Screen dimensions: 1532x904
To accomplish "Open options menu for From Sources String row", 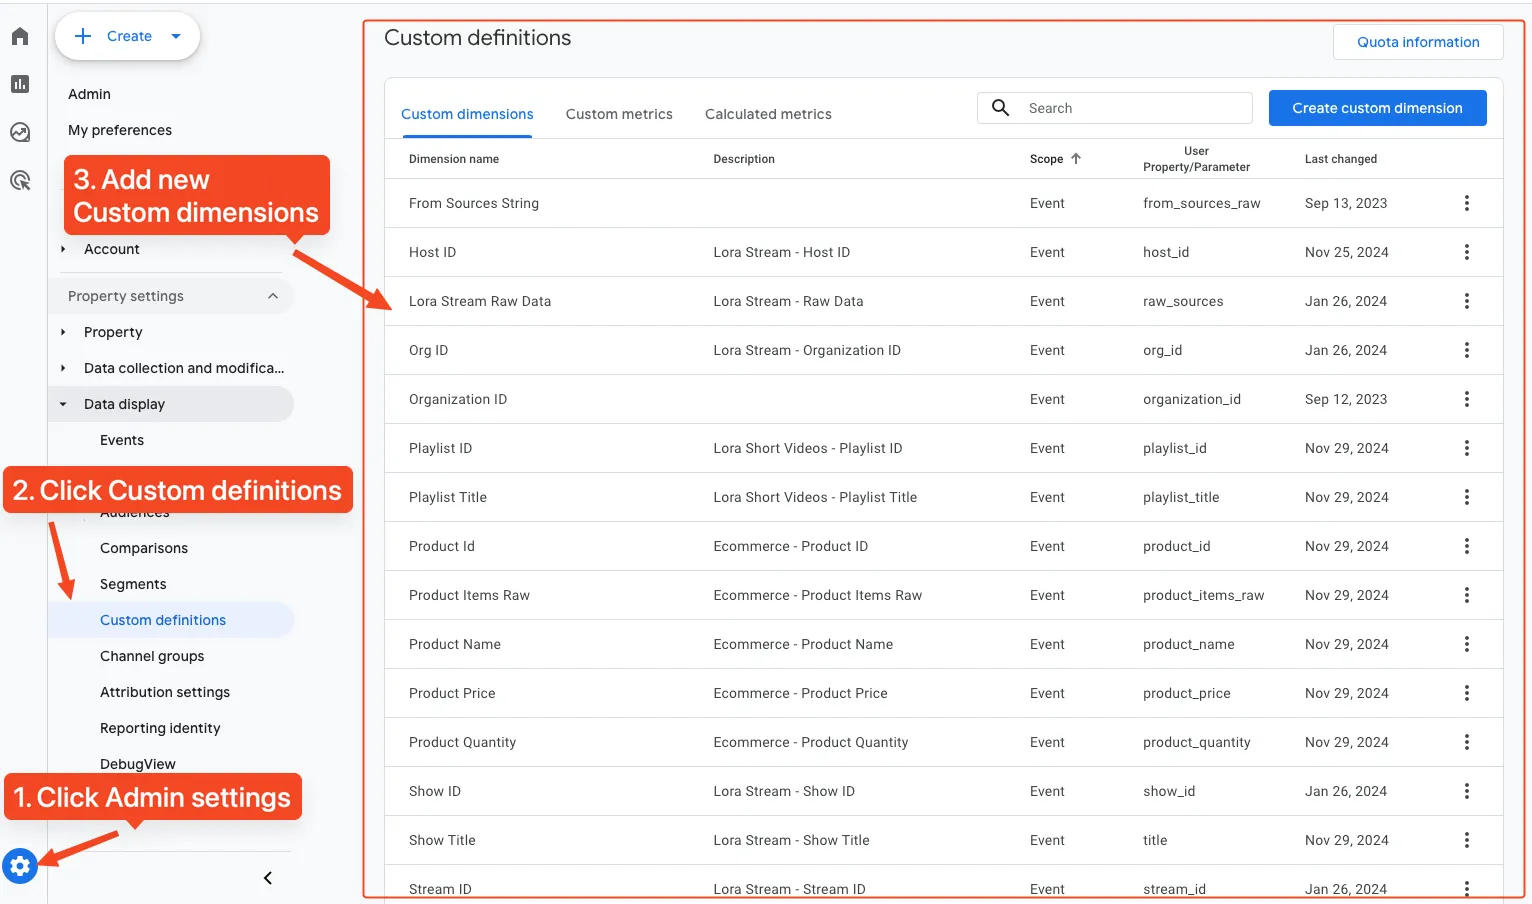I will [1467, 203].
